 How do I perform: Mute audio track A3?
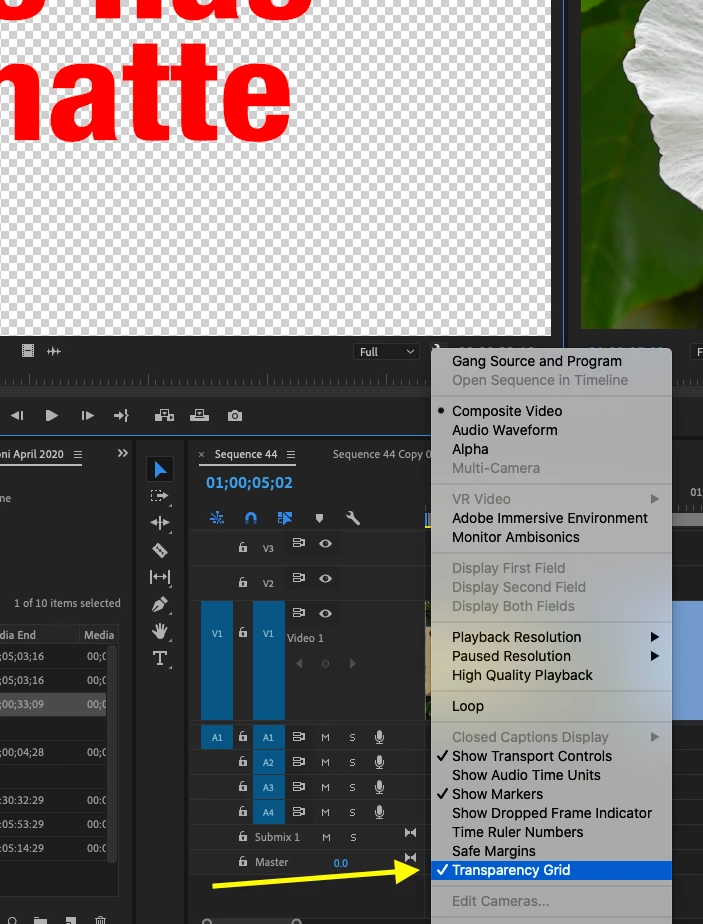325,787
